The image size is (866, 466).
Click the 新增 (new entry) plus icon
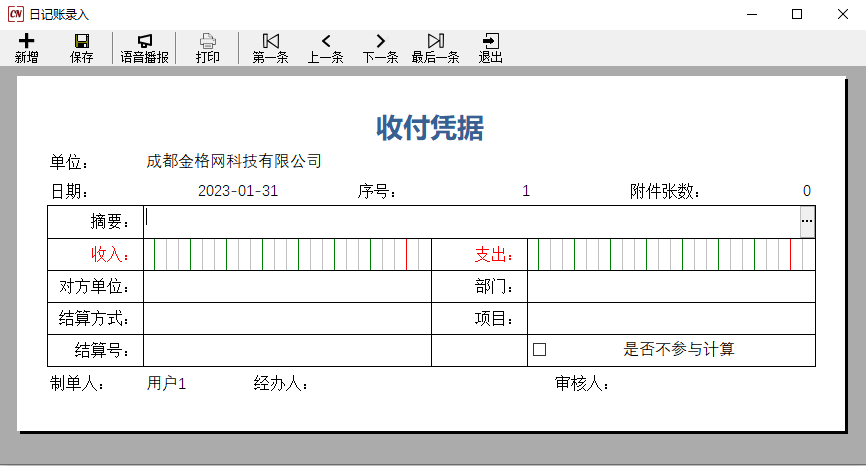coord(27,41)
